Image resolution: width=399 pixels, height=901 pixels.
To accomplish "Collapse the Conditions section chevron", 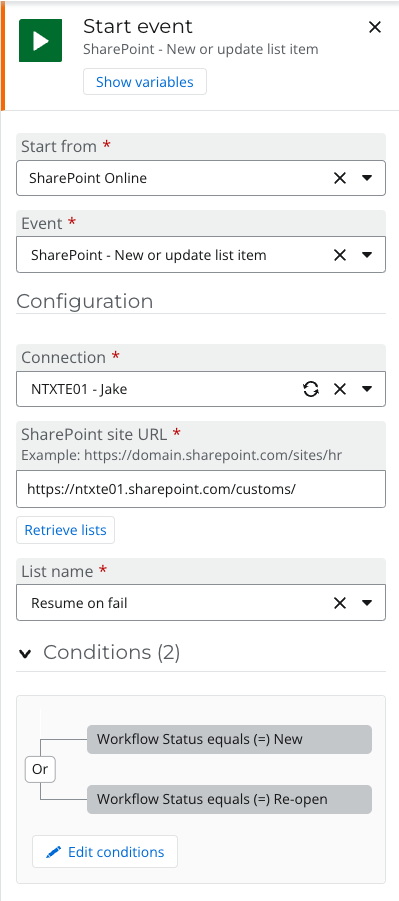I will coord(25,653).
